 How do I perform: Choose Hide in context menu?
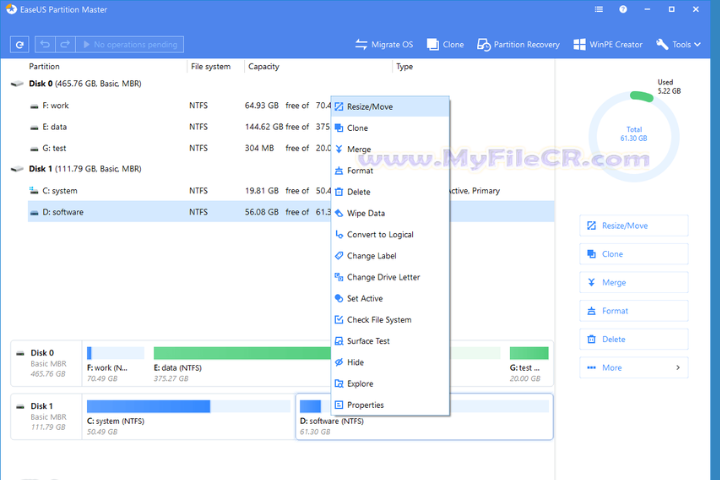coord(390,362)
